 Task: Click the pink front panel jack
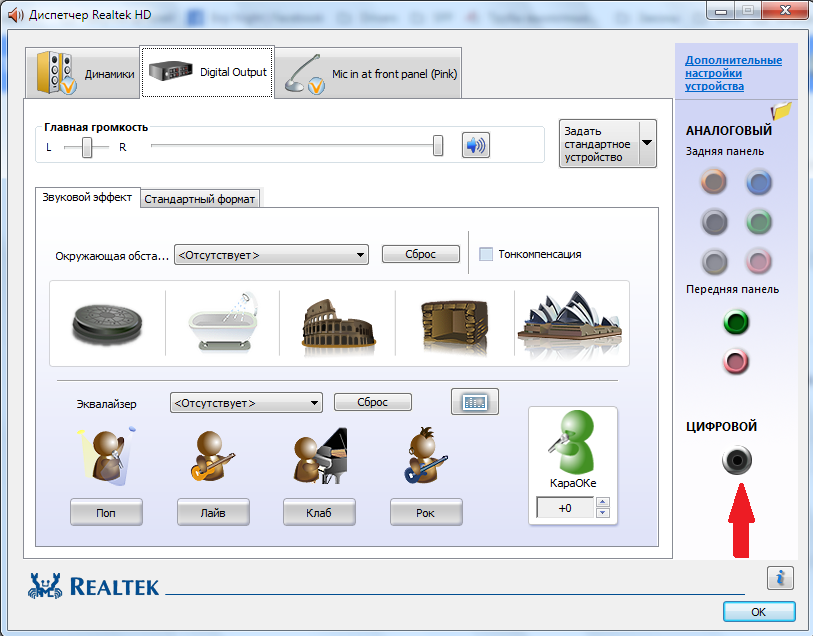(736, 361)
